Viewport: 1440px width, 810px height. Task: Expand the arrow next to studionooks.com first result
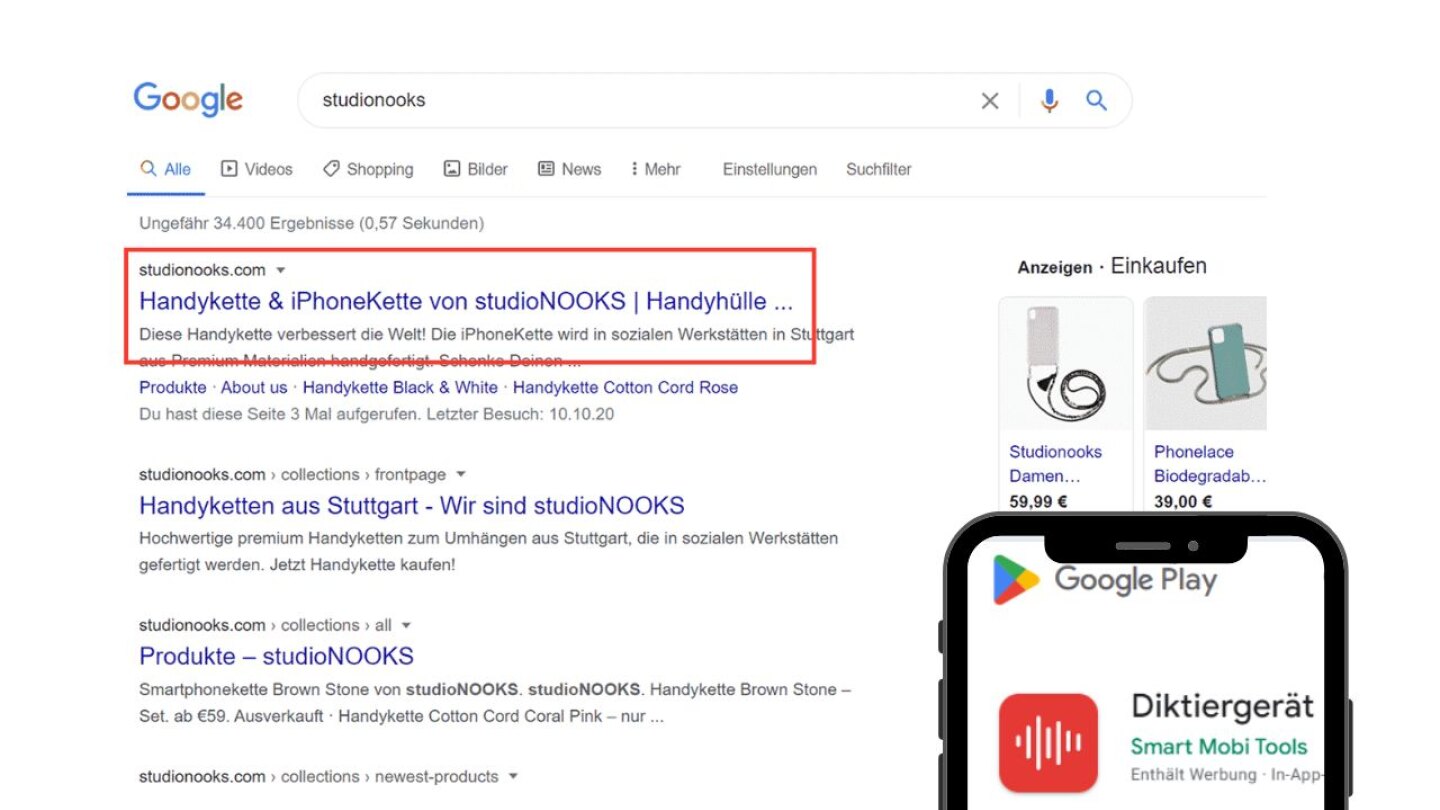click(x=281, y=270)
